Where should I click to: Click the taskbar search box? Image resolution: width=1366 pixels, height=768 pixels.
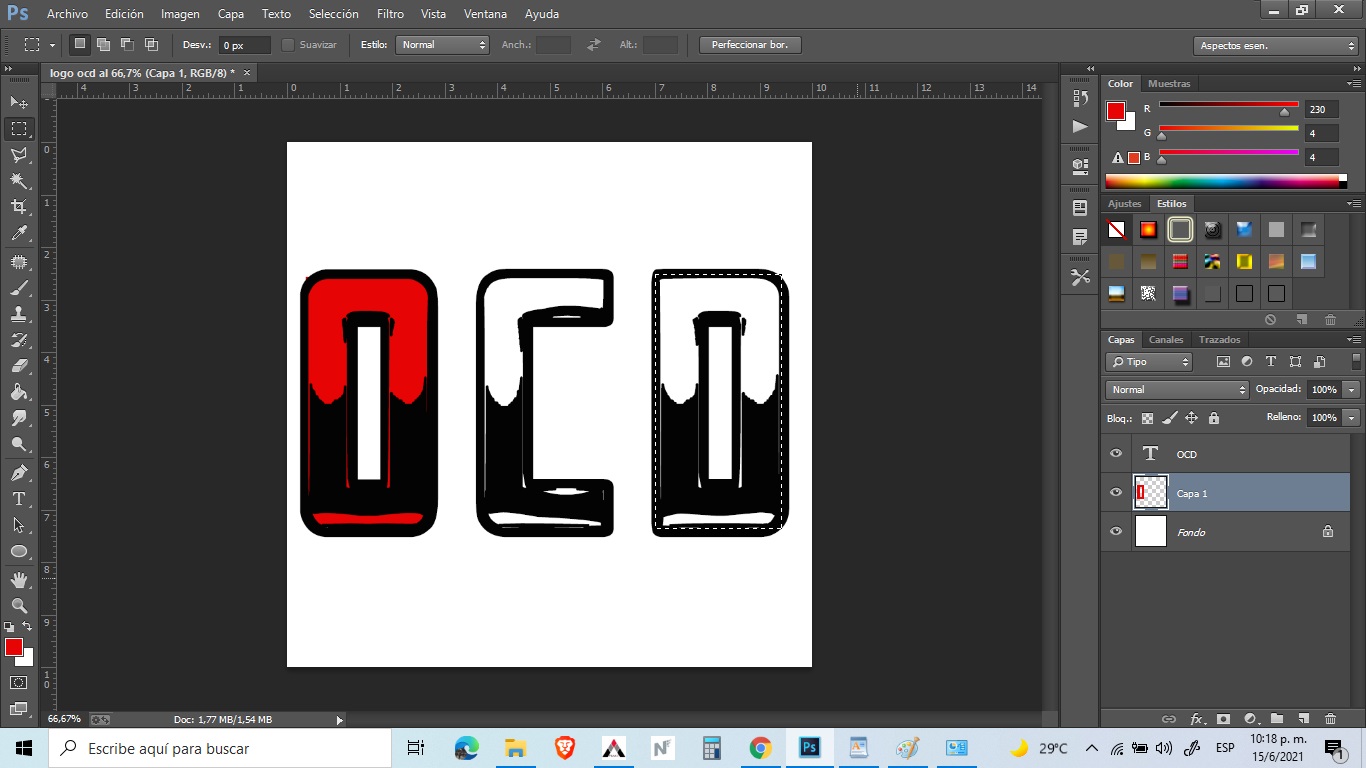[220, 748]
